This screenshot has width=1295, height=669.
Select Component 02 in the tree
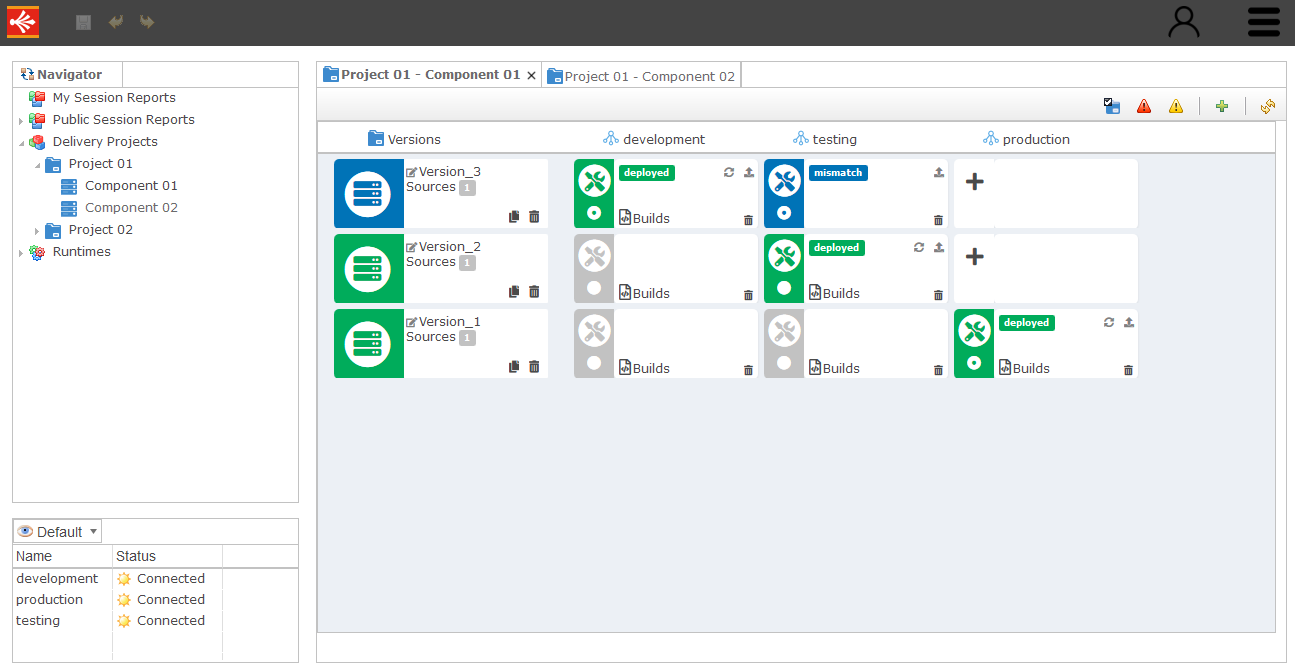[131, 207]
